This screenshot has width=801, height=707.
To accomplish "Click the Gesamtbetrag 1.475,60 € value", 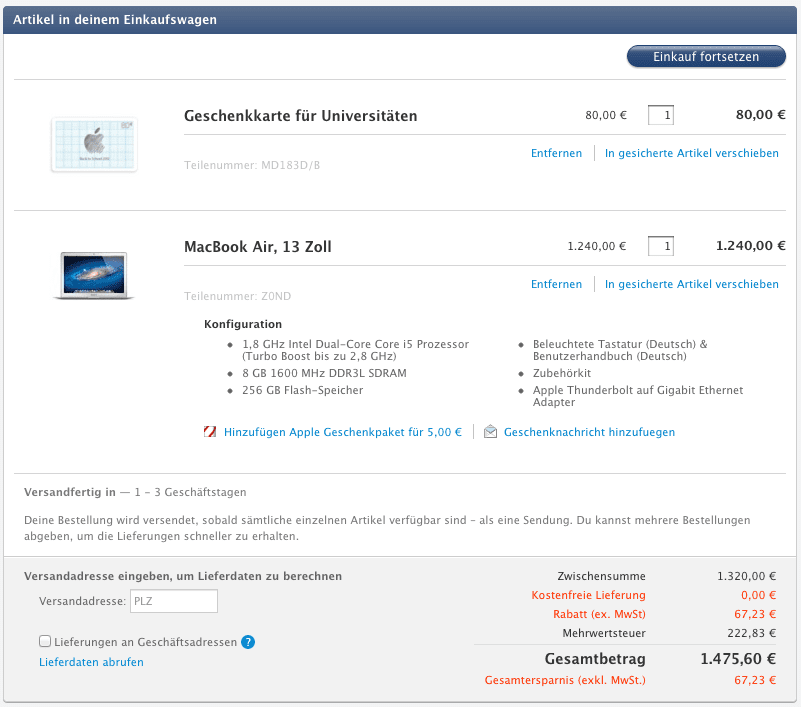I will [x=738, y=659].
